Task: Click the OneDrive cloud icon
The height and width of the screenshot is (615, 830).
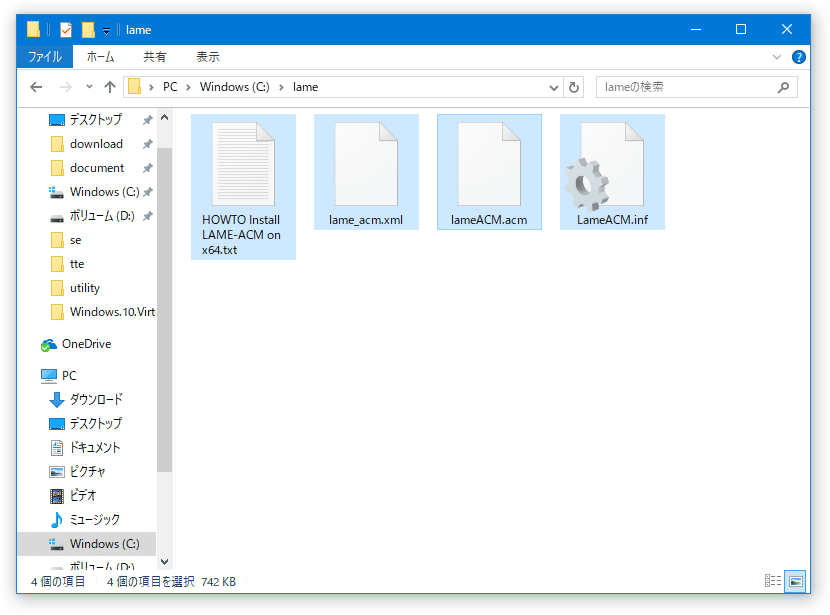Action: click(49, 345)
